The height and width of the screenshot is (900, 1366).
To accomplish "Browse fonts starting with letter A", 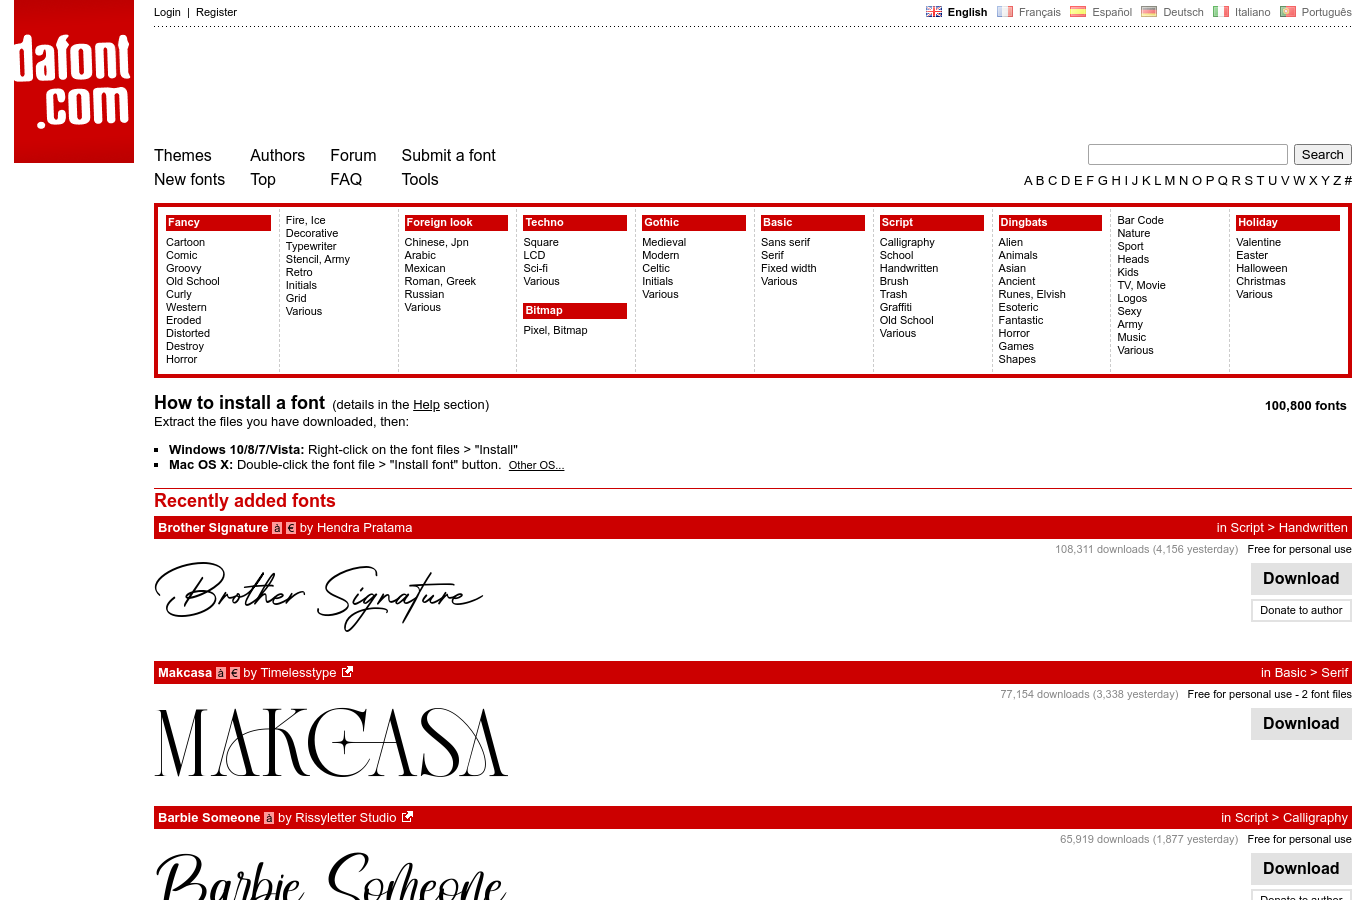I will pos(1028,181).
